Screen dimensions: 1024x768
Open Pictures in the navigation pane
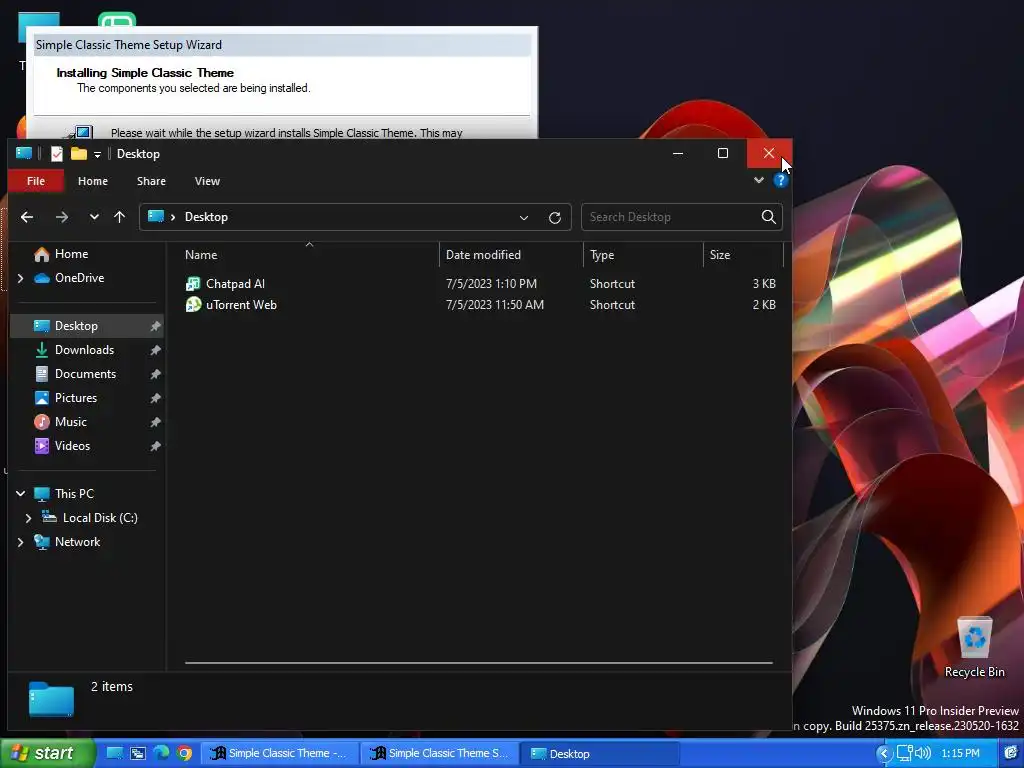(76, 398)
